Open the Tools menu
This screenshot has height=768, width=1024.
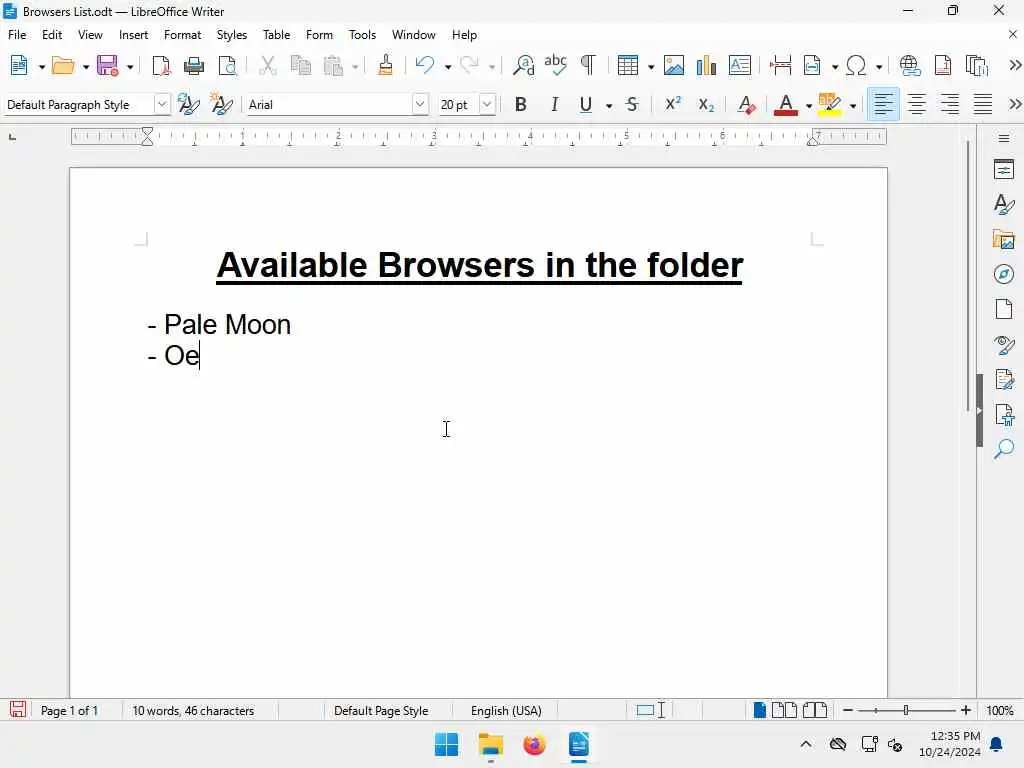[362, 35]
